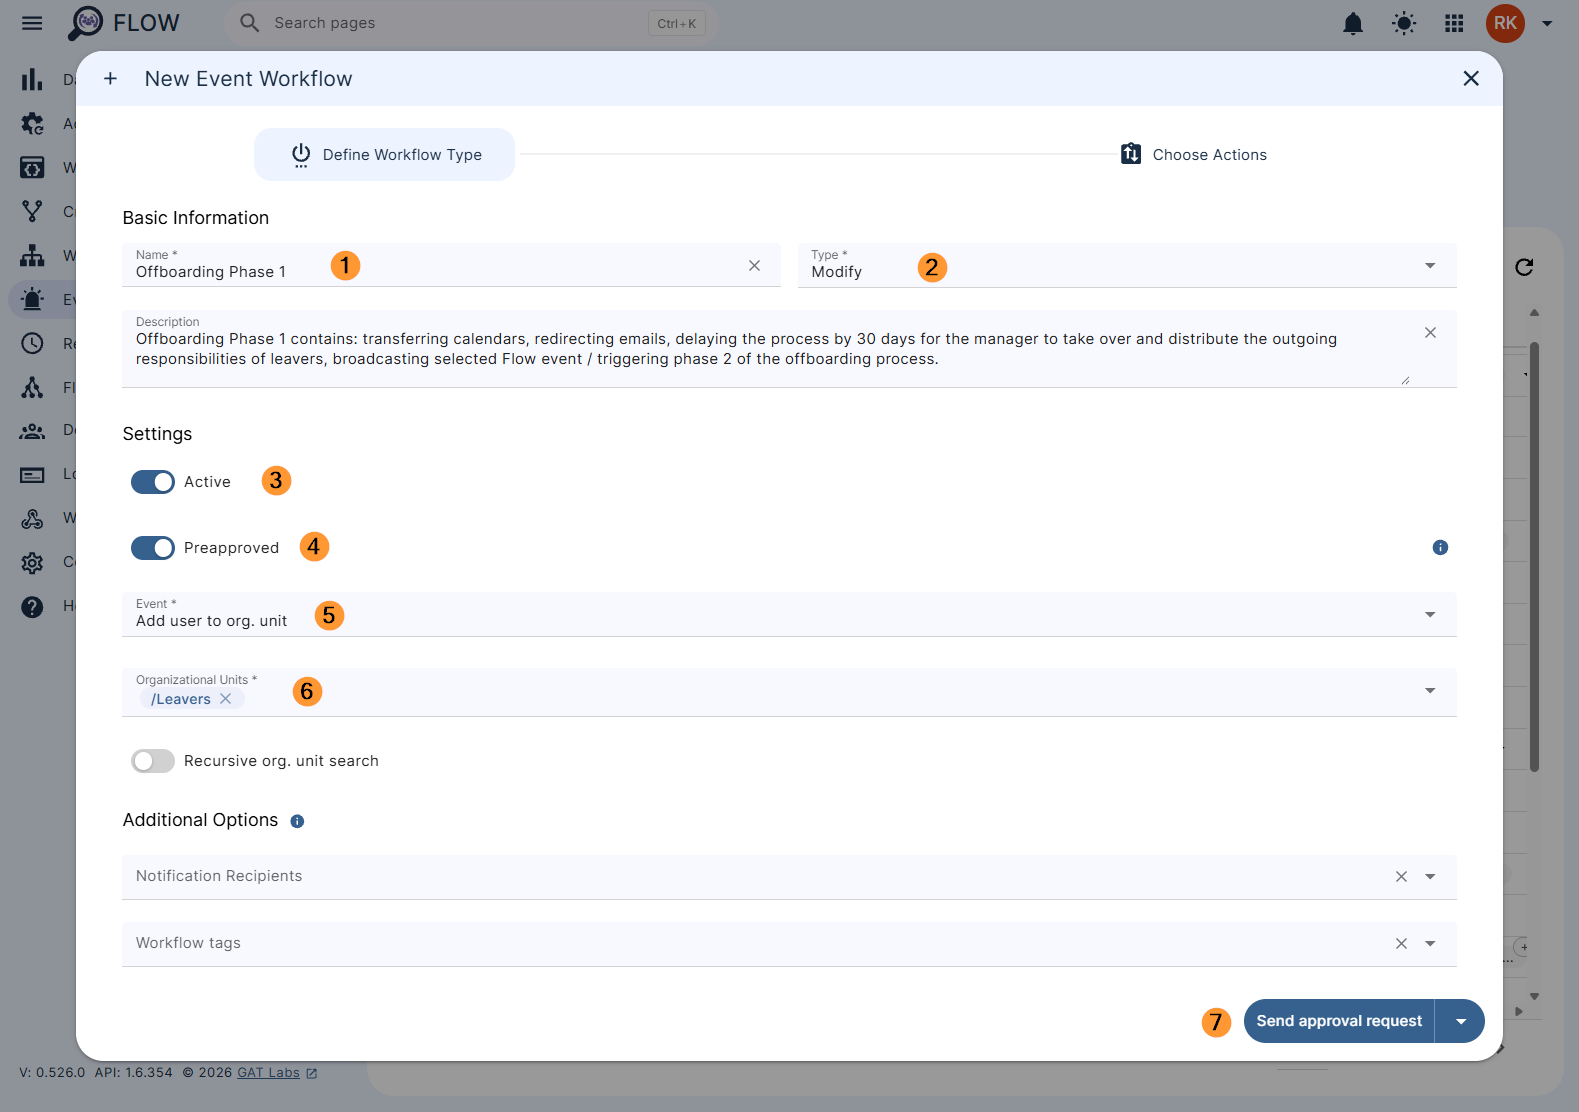Click the plus icon in dialog header

coord(110,78)
